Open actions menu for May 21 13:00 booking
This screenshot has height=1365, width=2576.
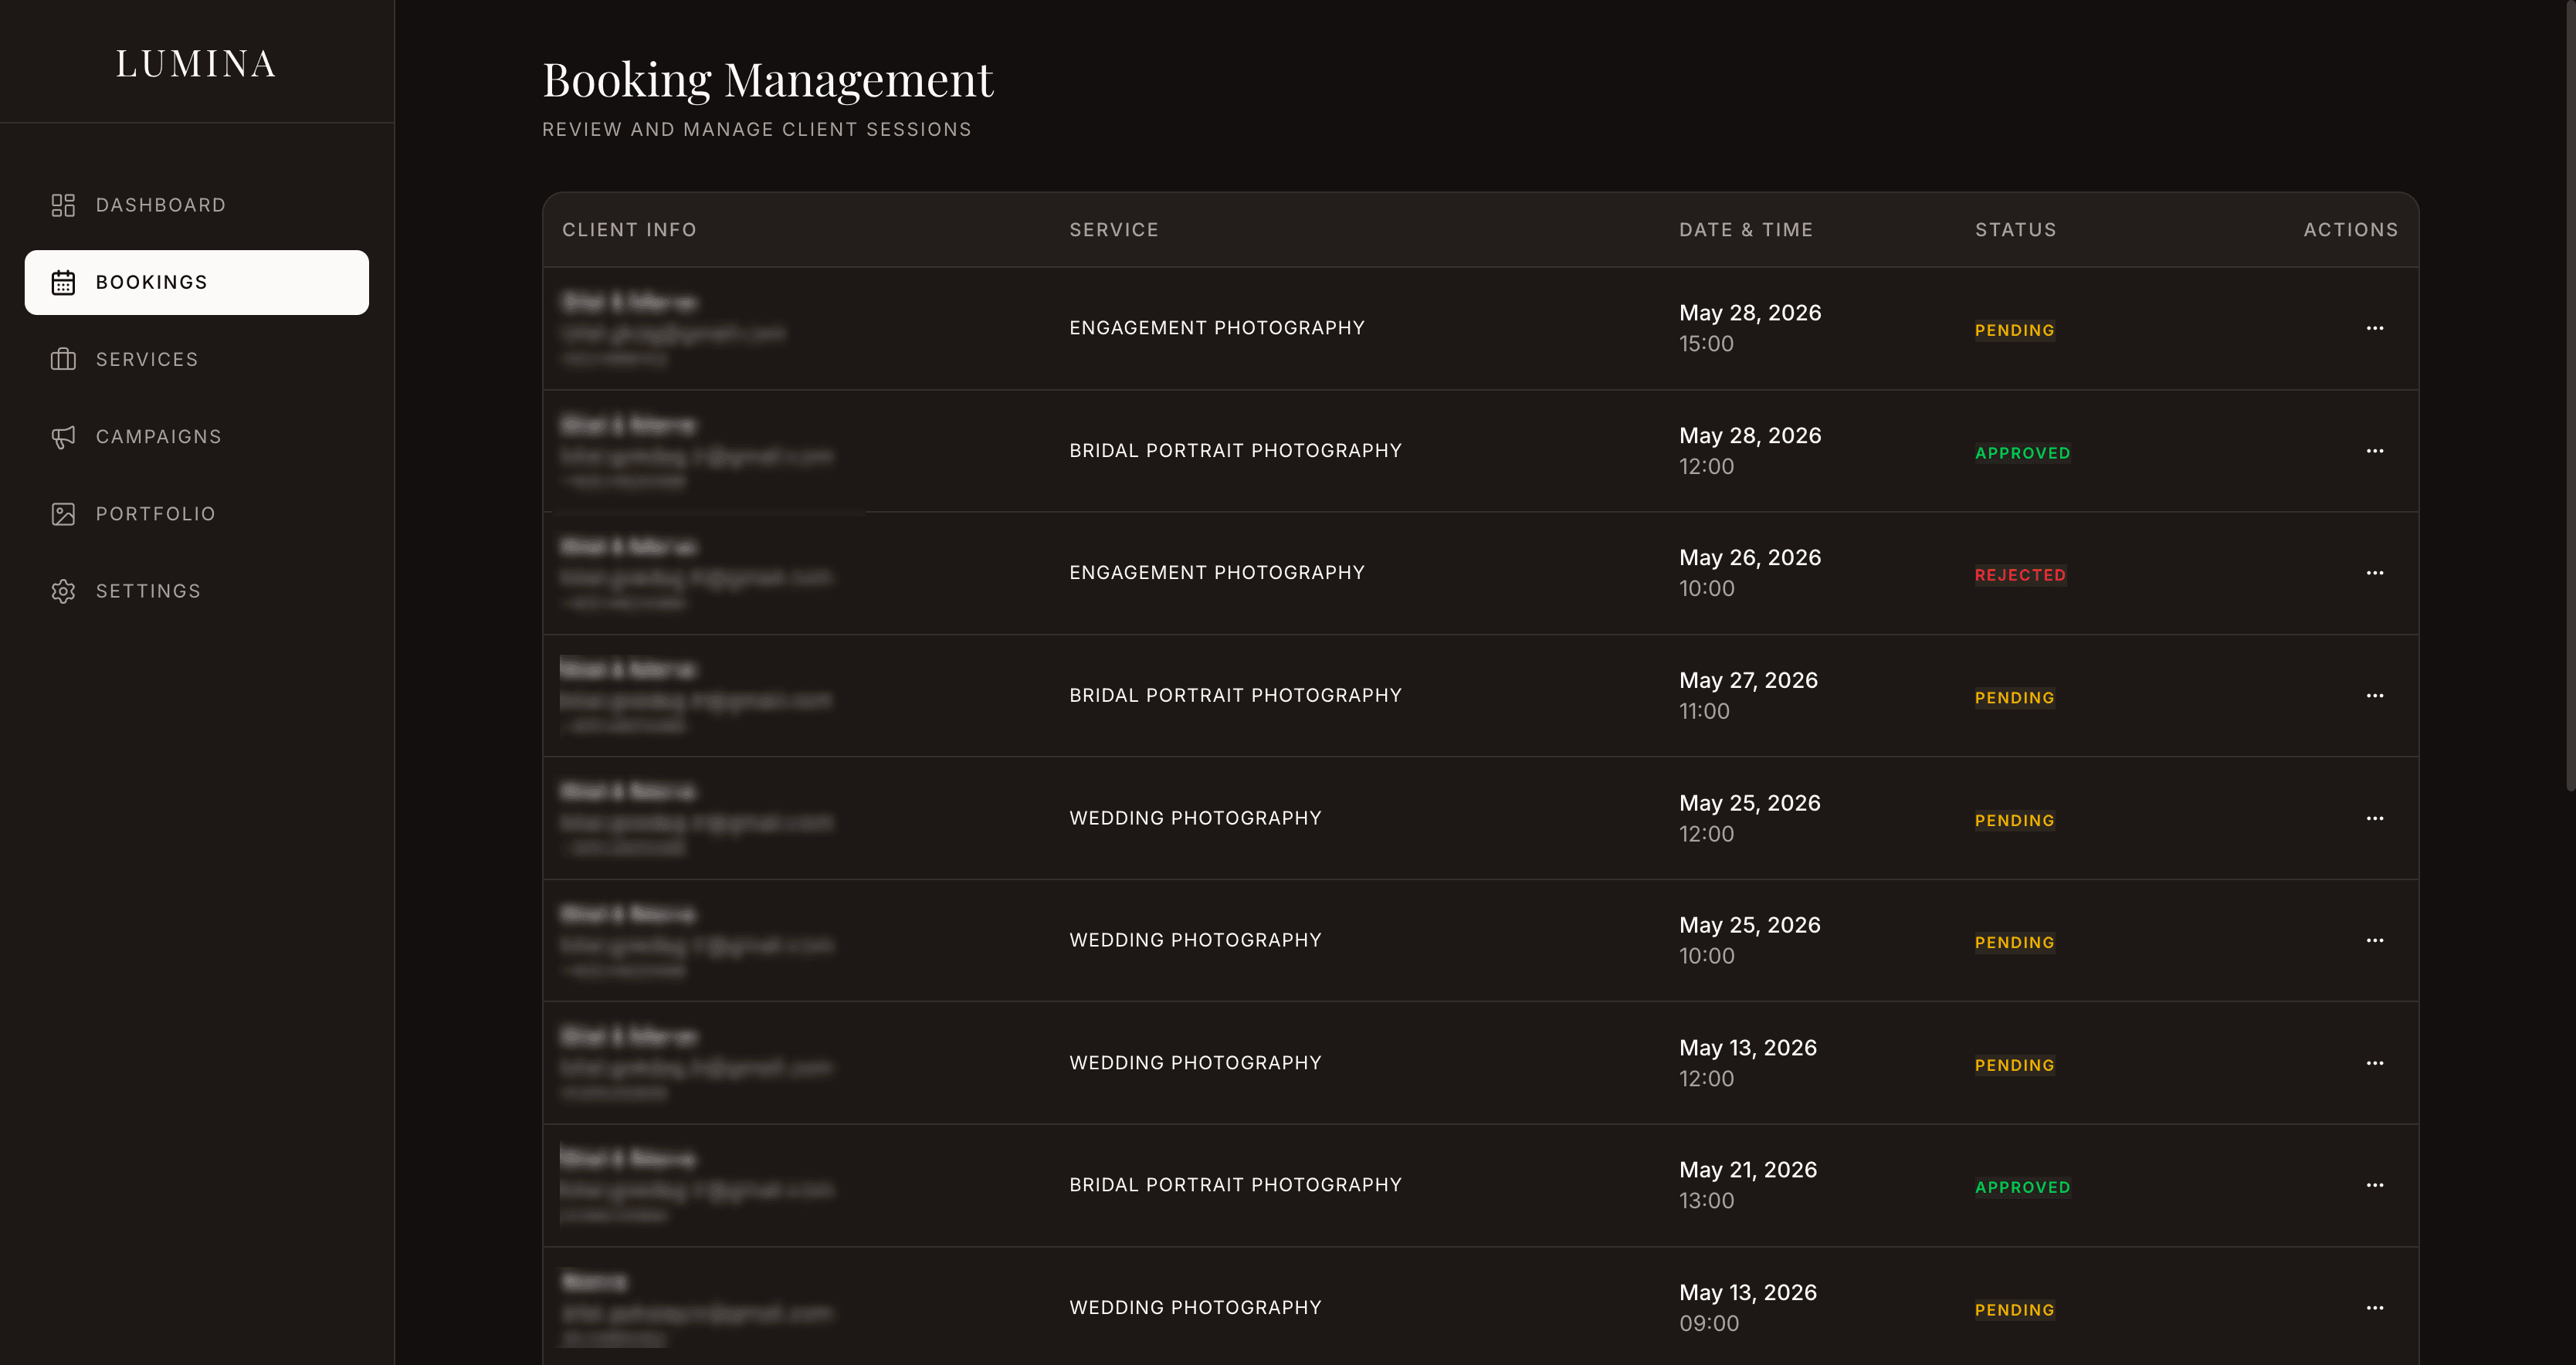tap(2375, 1185)
